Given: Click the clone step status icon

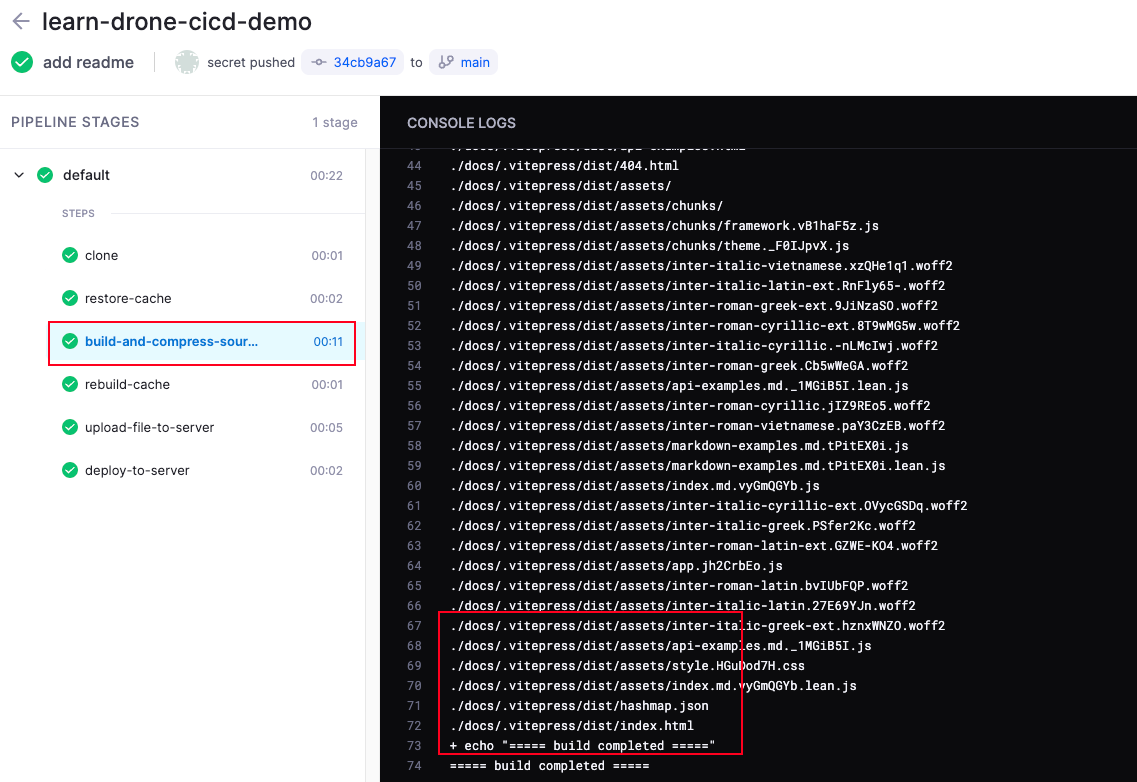Looking at the screenshot, I should coord(70,255).
